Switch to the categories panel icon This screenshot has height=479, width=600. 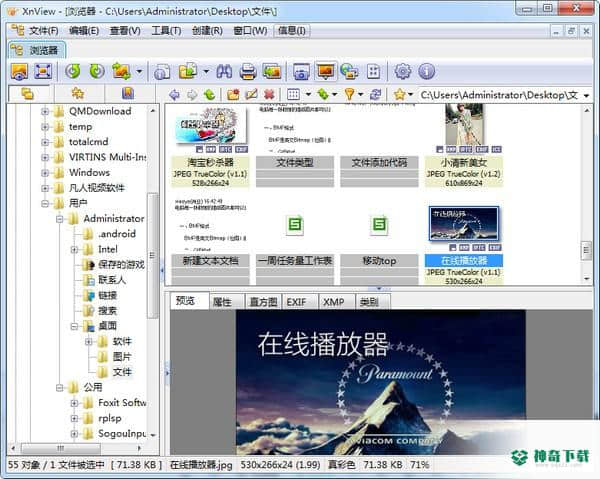pyautogui.click(x=128, y=94)
